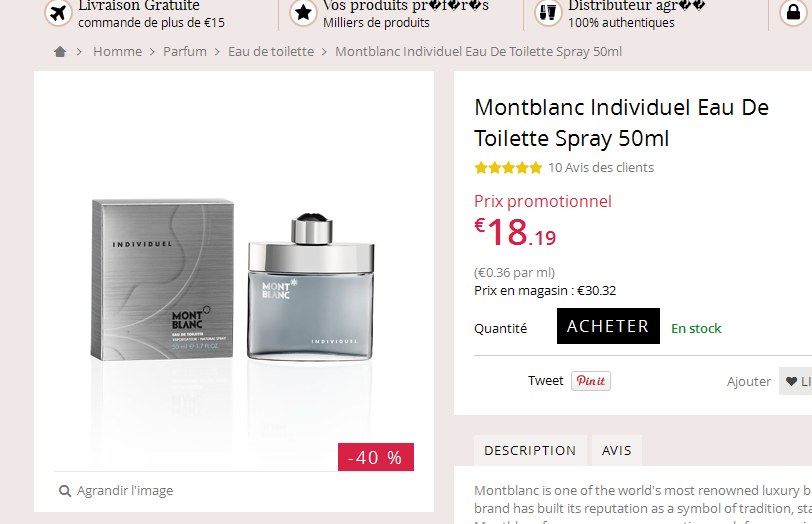The width and height of the screenshot is (812, 524).
Task: Click the star products icon
Action: coord(303,13)
